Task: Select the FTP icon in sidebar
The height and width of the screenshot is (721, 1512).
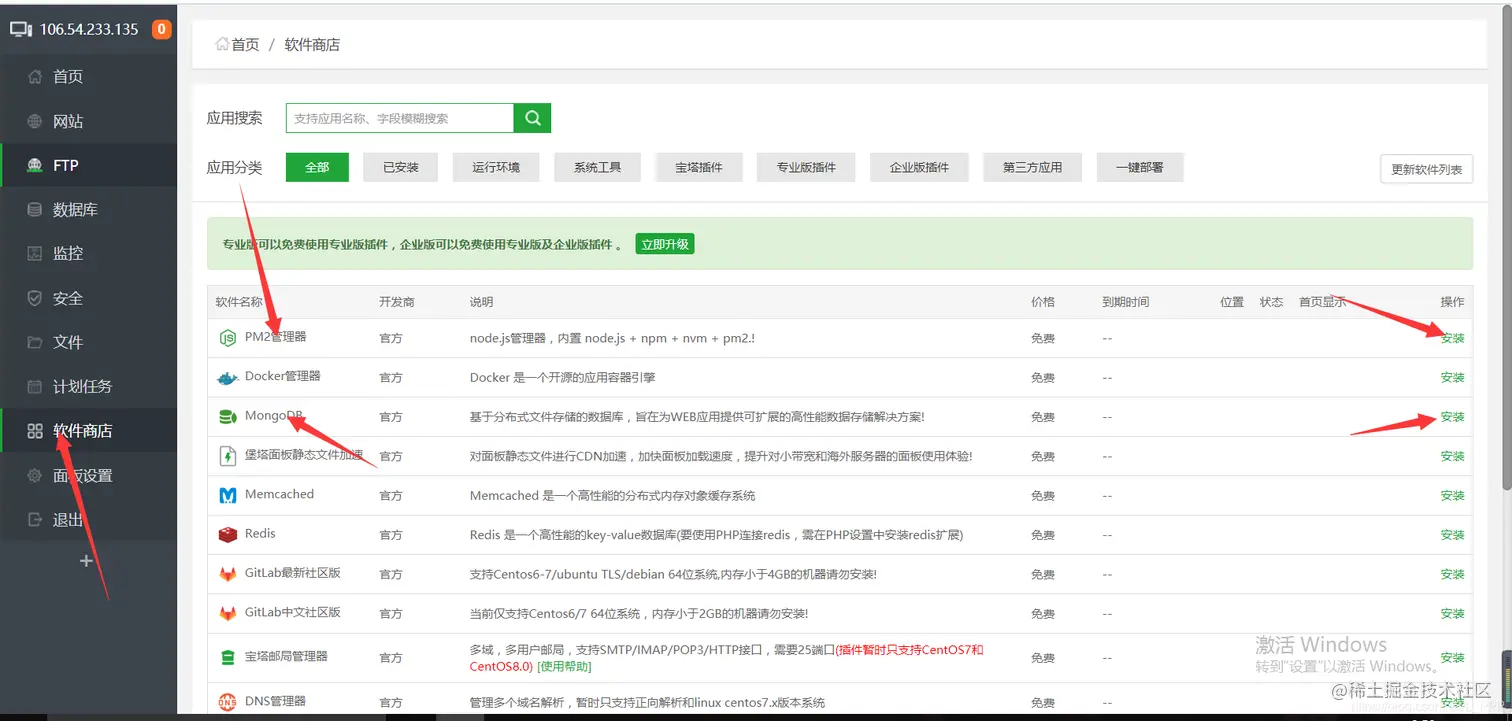Action: [x=35, y=165]
